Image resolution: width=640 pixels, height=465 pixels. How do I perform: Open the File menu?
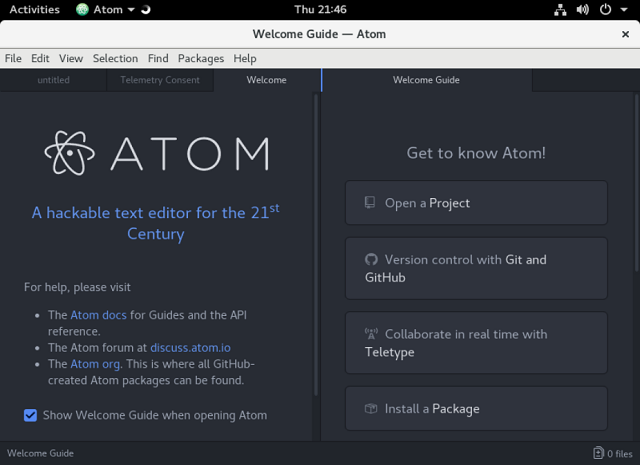(x=13, y=58)
